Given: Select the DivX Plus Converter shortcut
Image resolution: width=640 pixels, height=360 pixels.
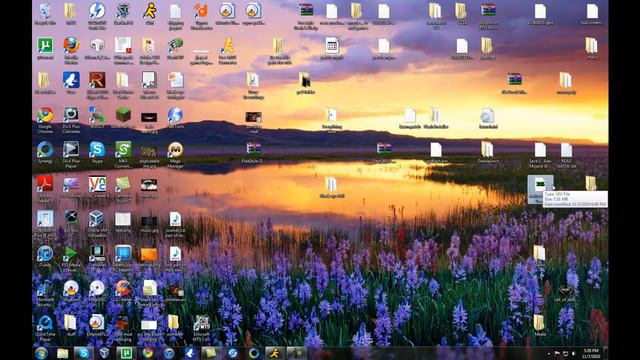Looking at the screenshot, I should click(x=71, y=120).
